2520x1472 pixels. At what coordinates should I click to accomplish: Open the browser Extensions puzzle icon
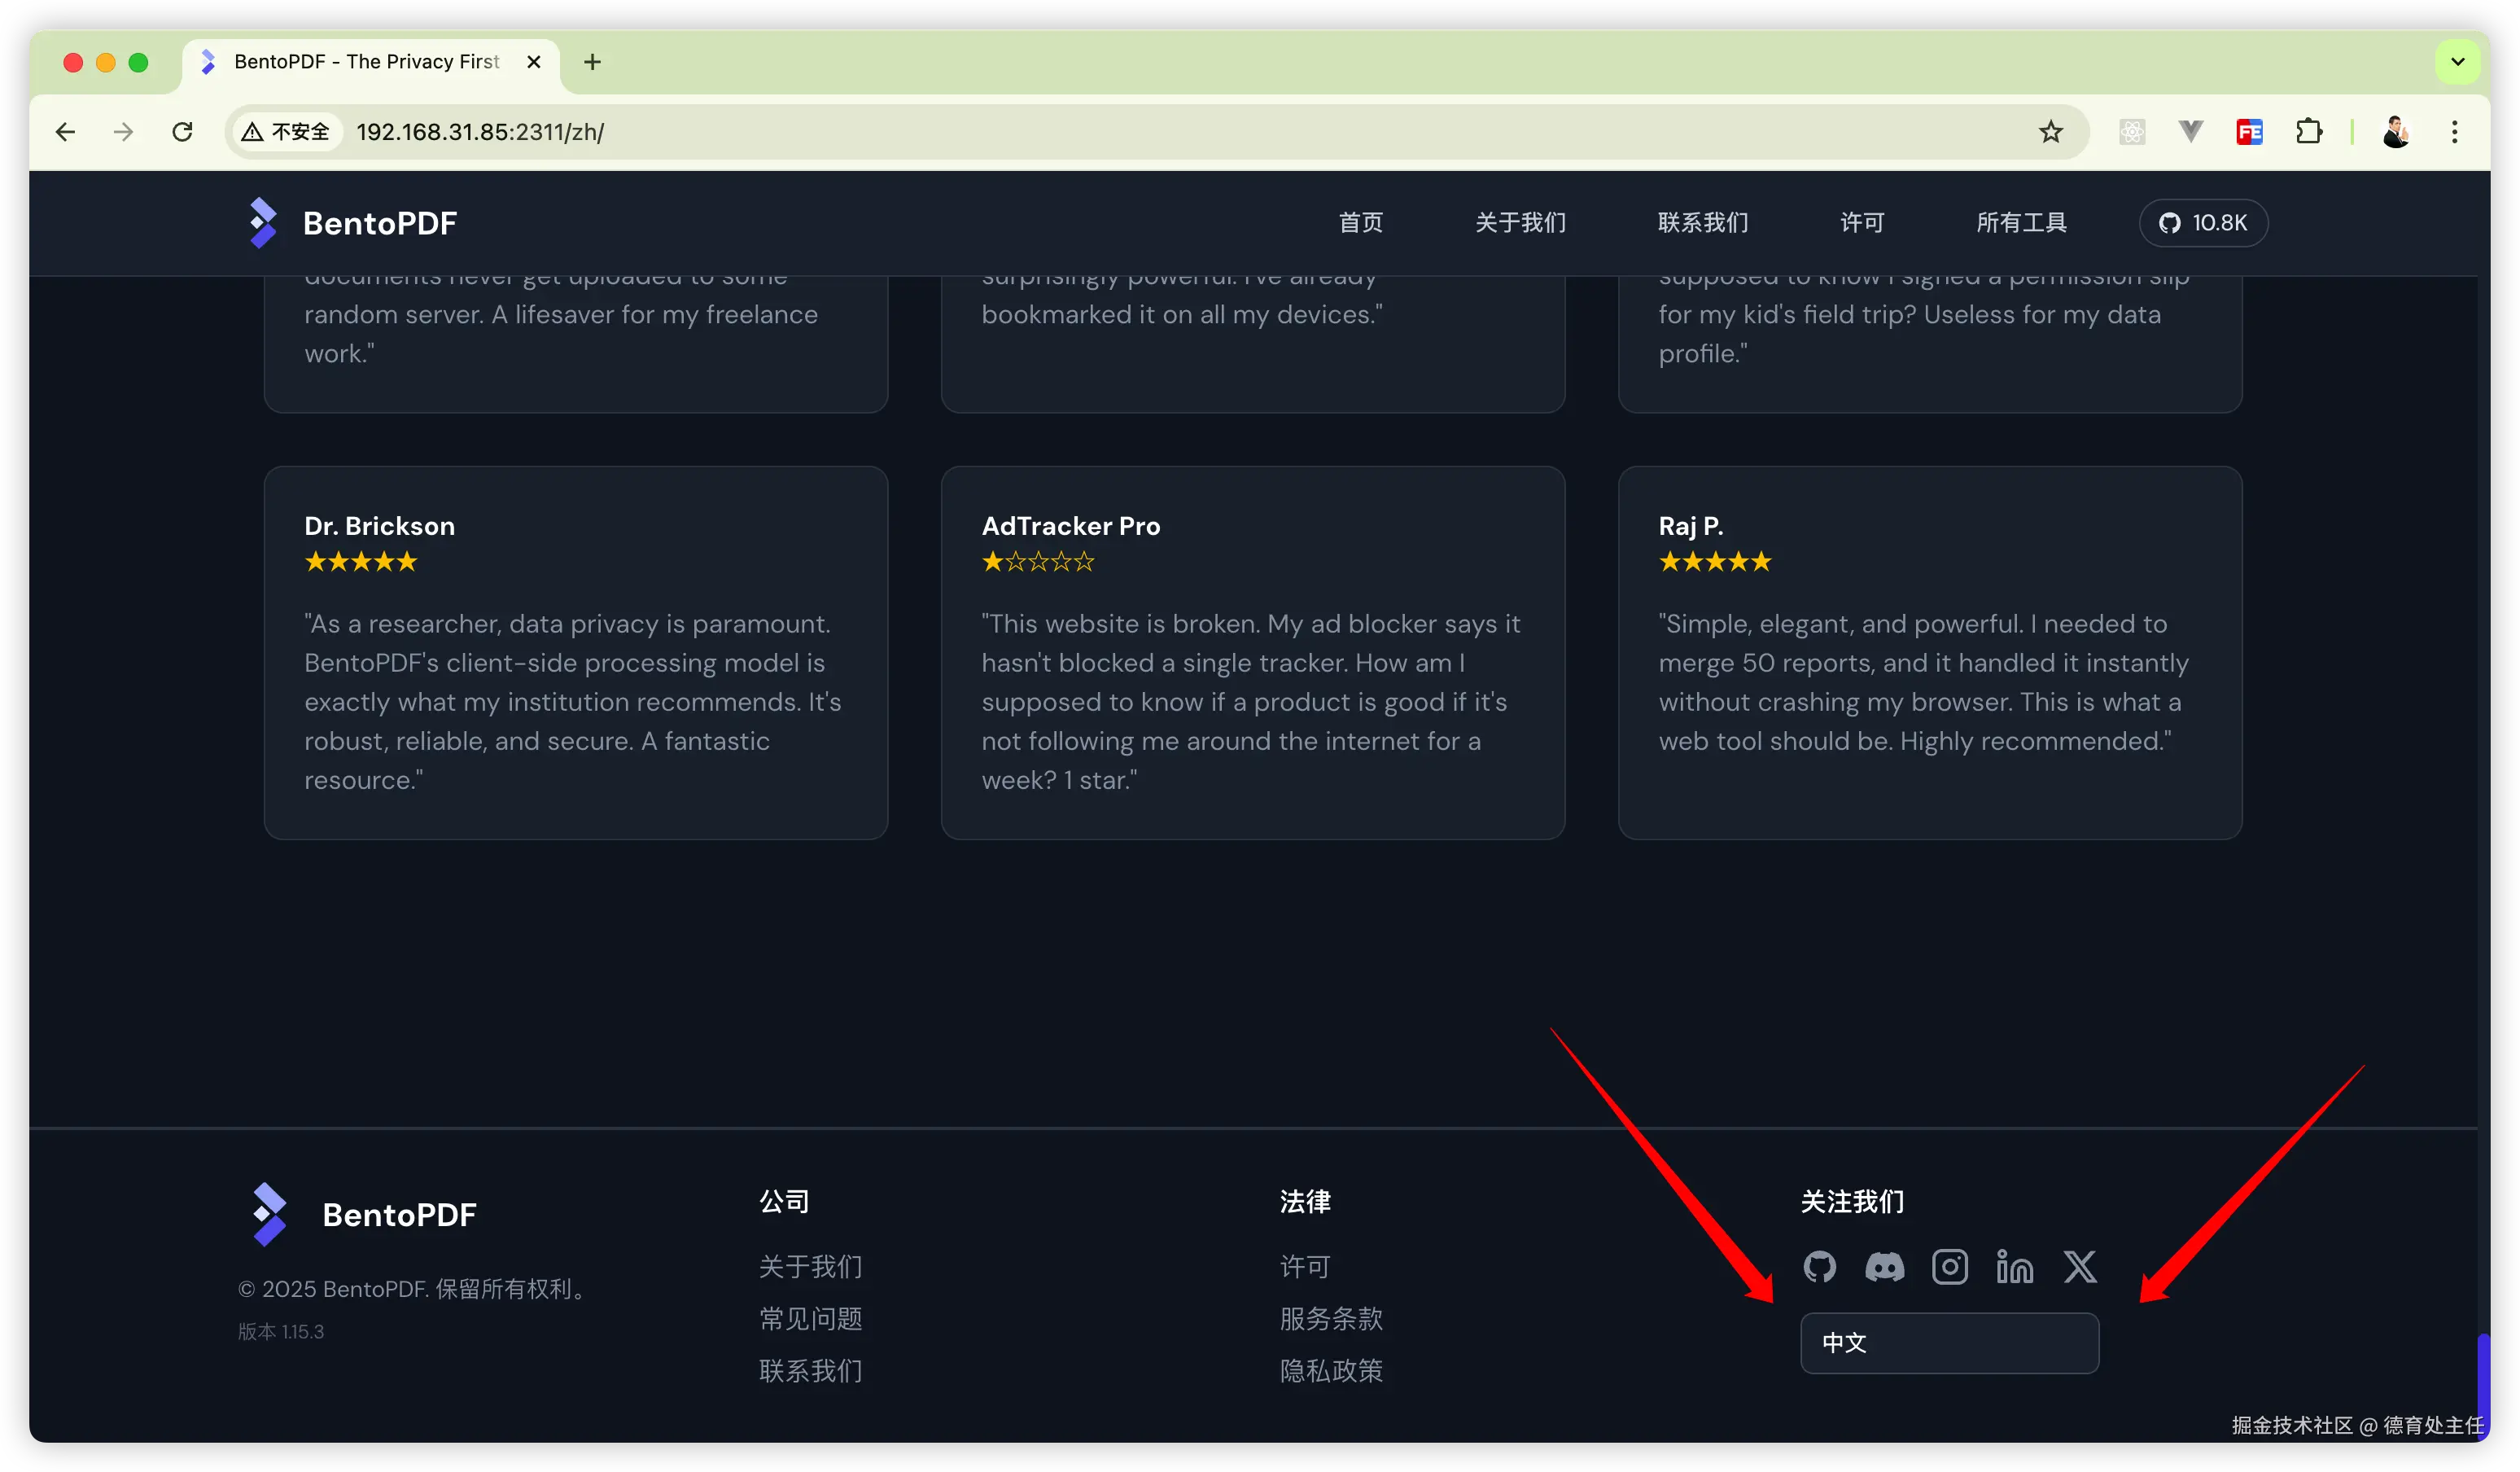click(x=2308, y=132)
